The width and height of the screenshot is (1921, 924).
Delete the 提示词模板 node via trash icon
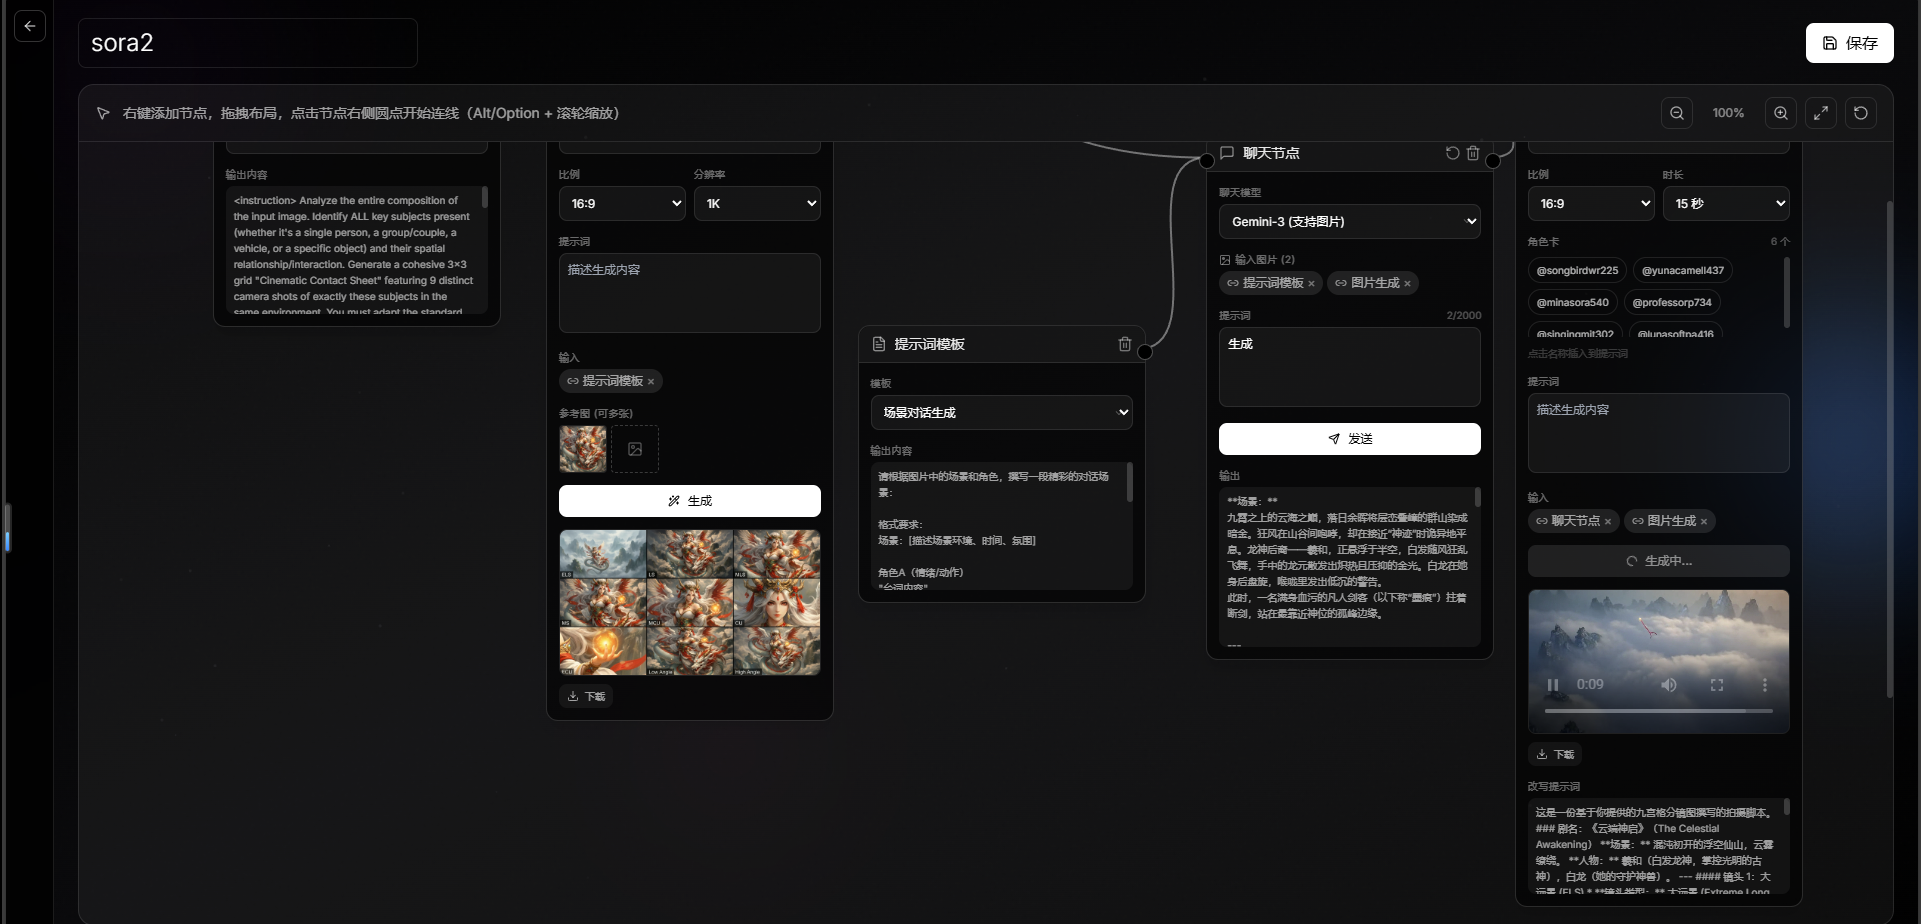1125,344
